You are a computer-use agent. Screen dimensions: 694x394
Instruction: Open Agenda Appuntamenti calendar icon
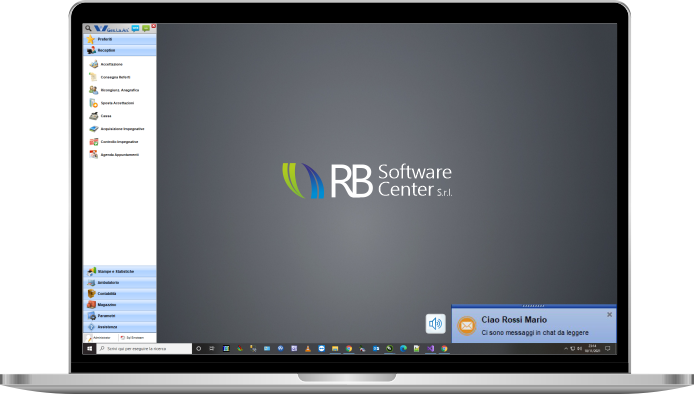point(93,155)
